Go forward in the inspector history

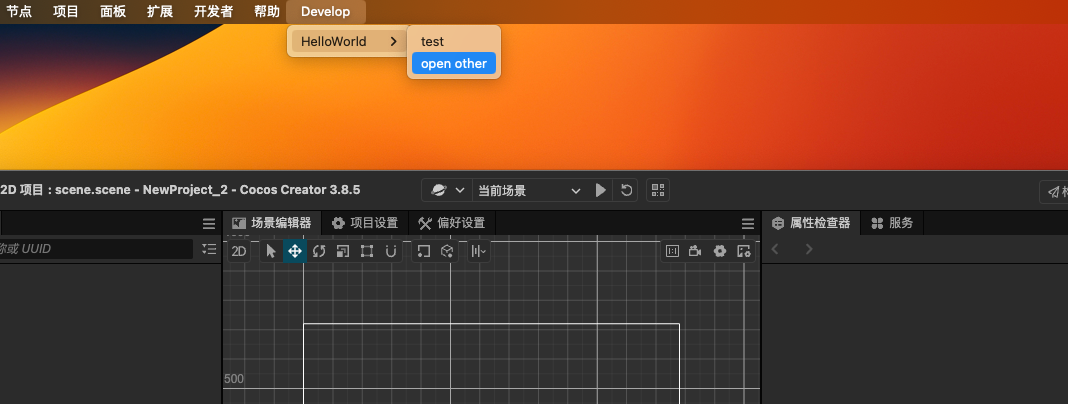[809, 249]
